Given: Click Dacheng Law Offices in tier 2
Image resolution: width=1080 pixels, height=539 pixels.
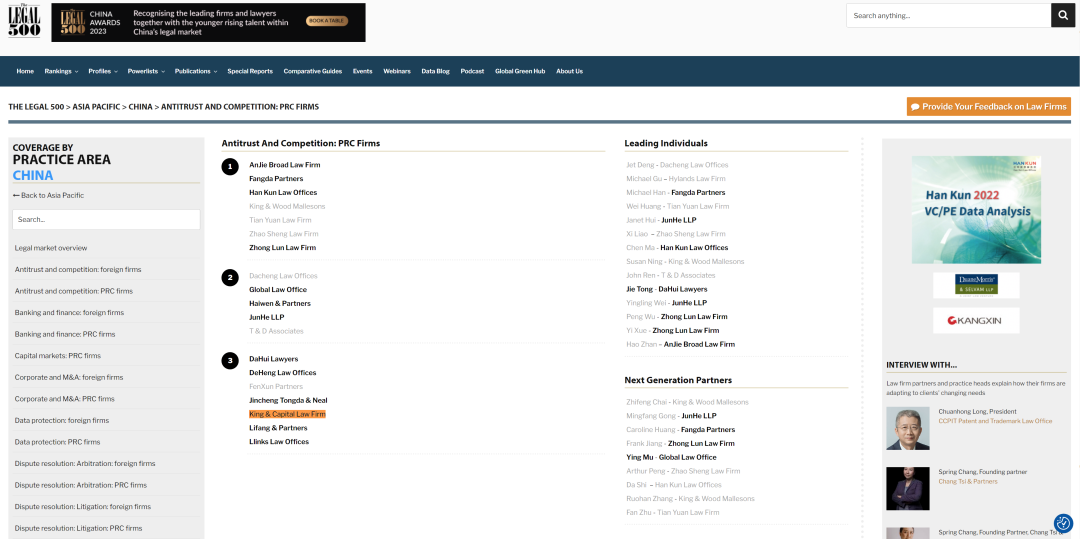Looking at the screenshot, I should pyautogui.click(x=283, y=276).
